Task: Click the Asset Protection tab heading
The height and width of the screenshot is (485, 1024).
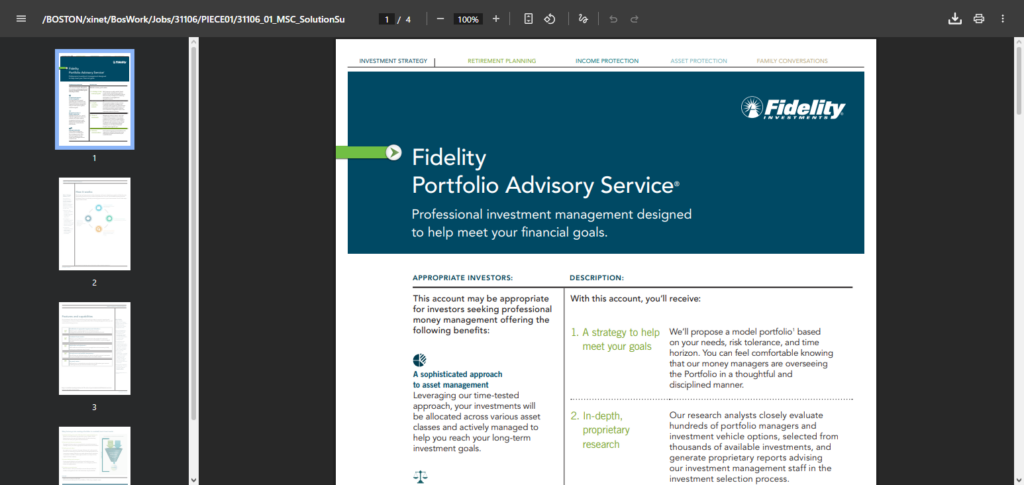Action: coord(699,61)
